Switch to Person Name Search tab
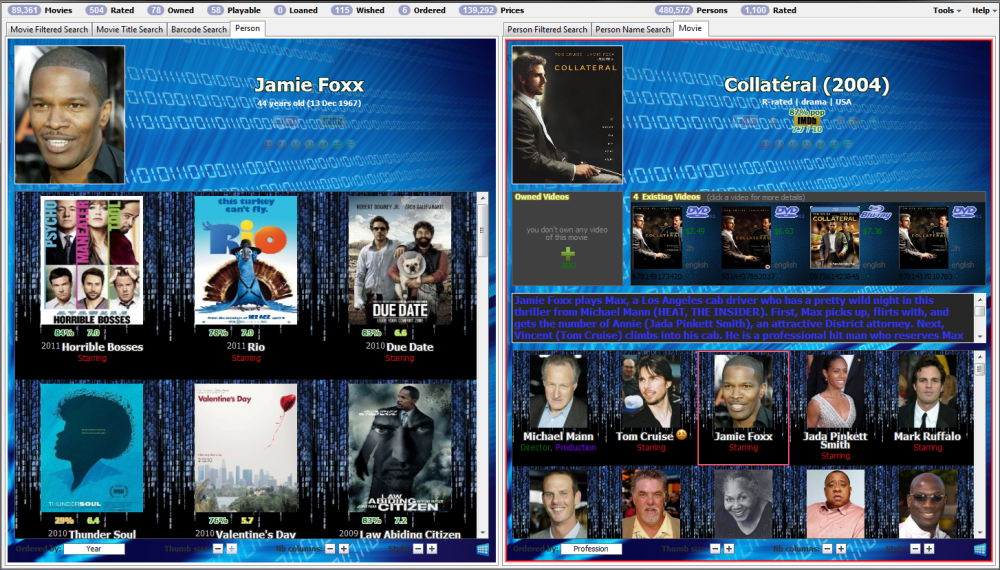Screen dimensions: 1000x570 coord(633,29)
